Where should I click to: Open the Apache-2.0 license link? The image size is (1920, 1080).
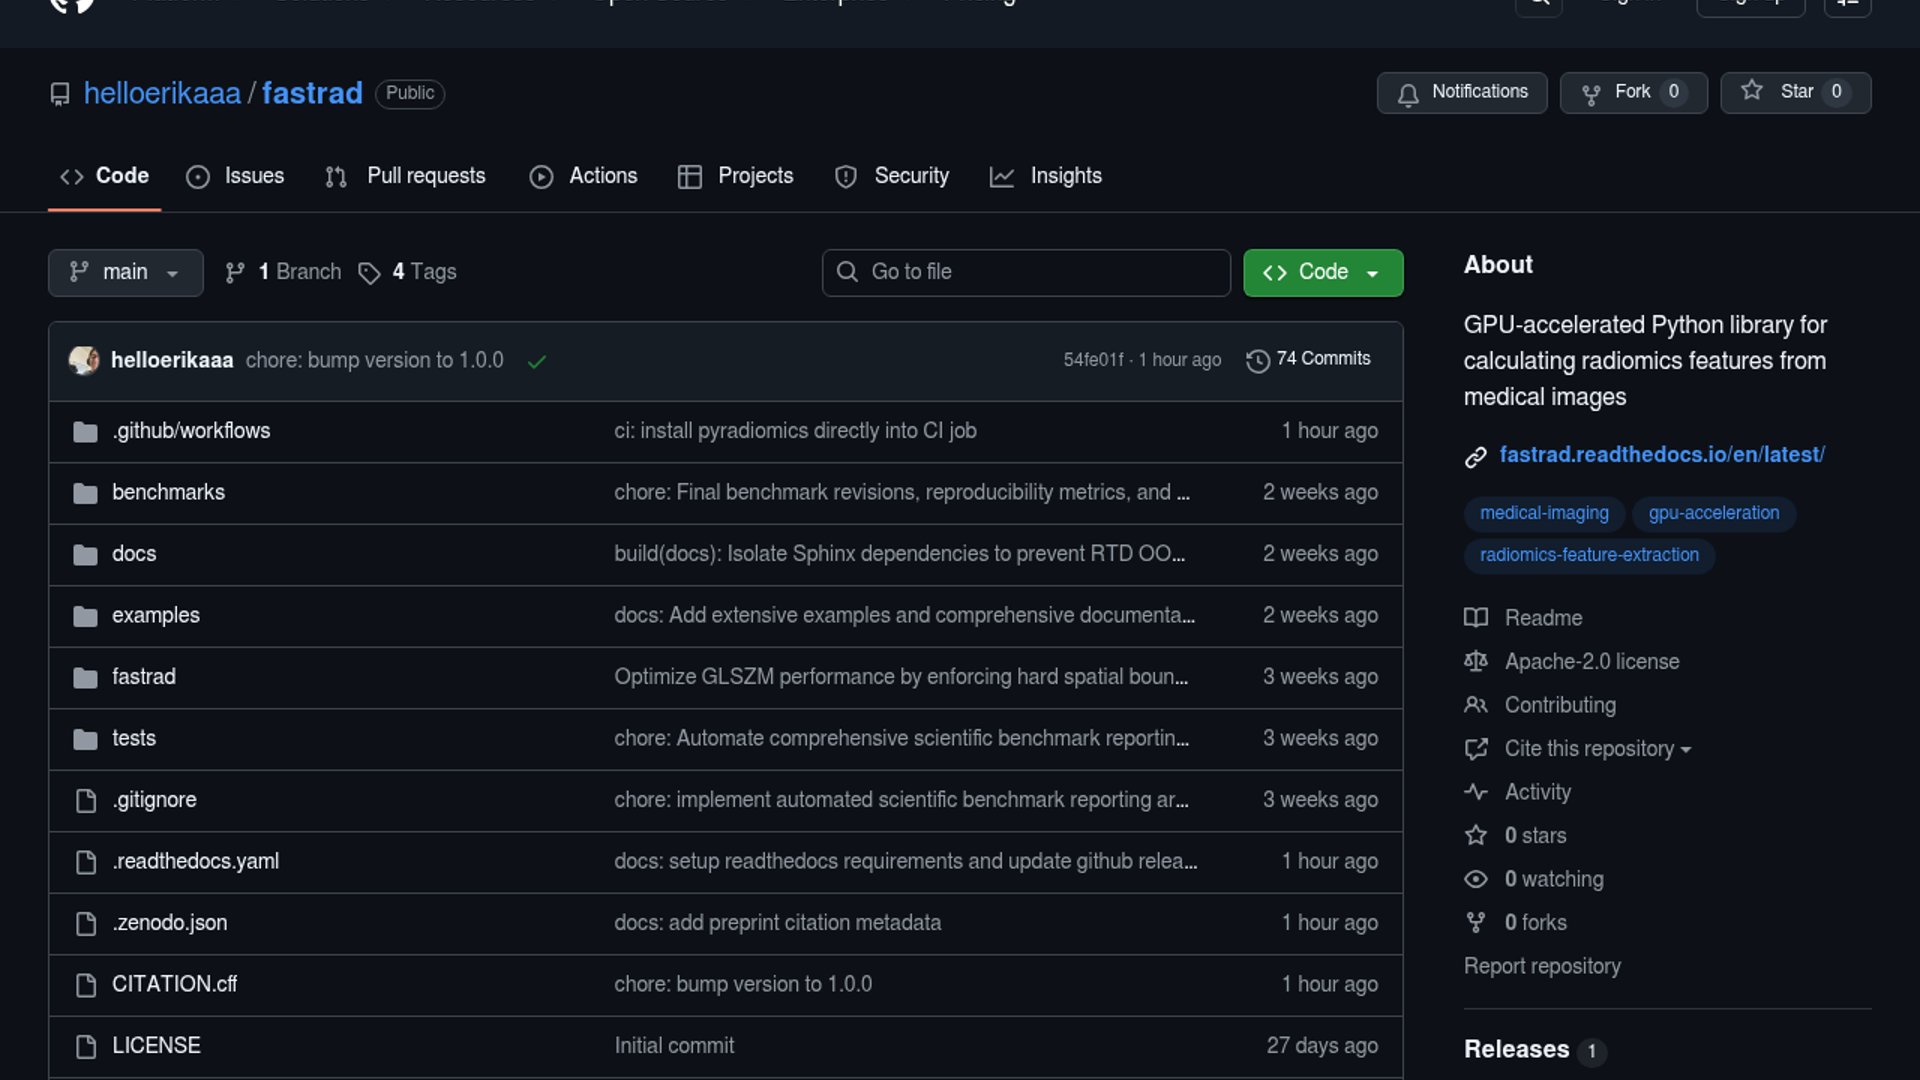tap(1591, 662)
